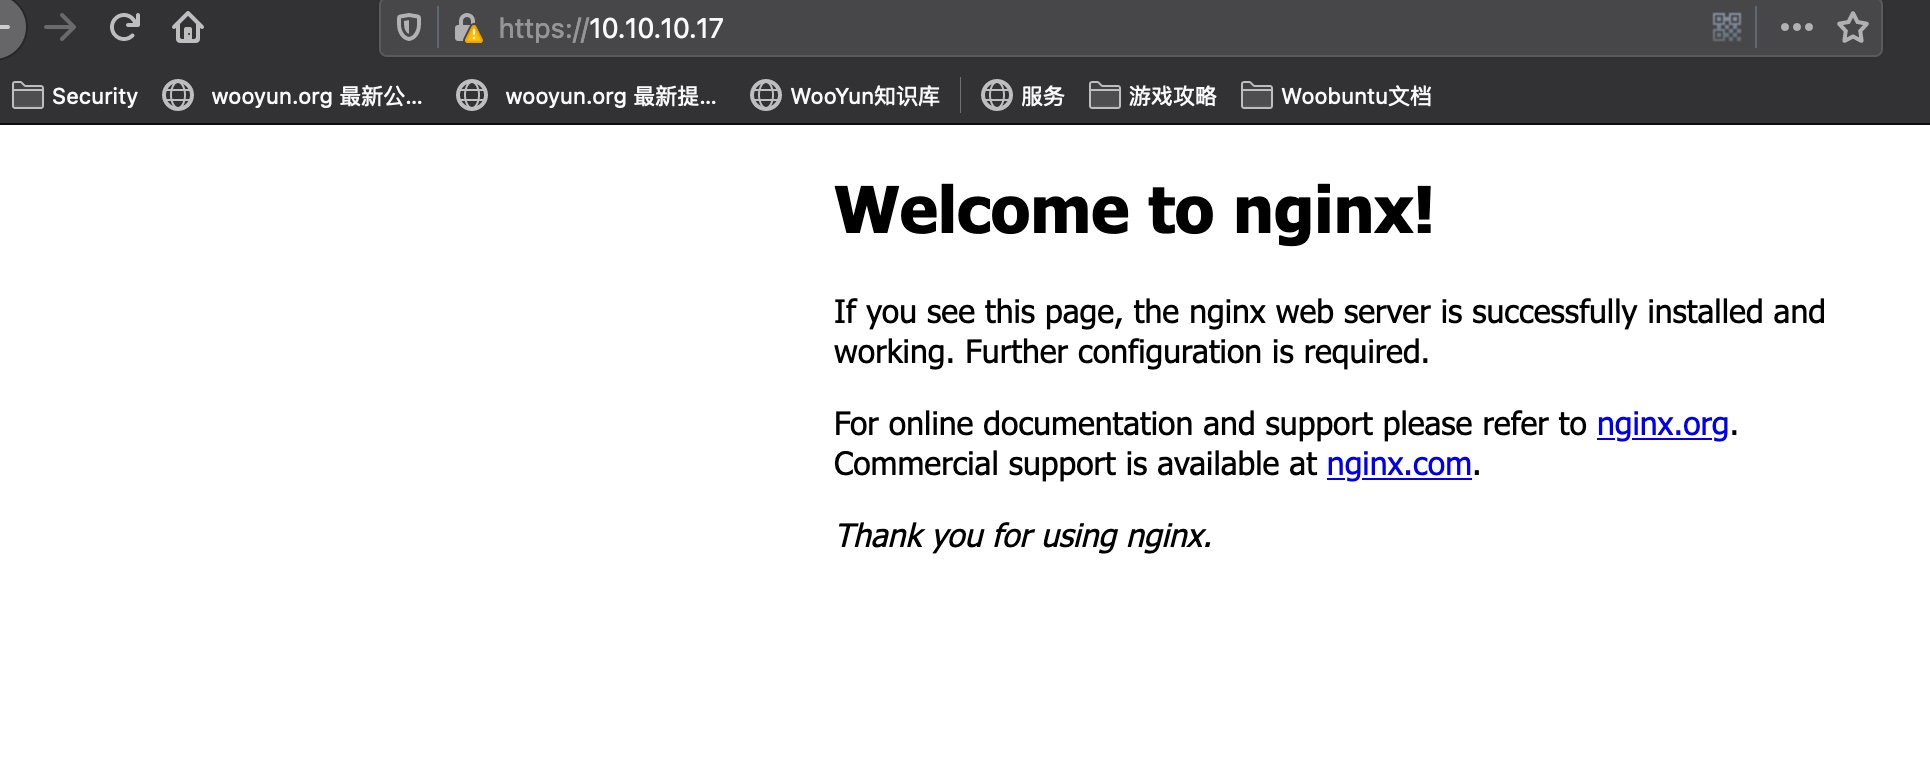This screenshot has height=778, width=1930.
Task: Open the tracking protection shield
Action: [409, 27]
